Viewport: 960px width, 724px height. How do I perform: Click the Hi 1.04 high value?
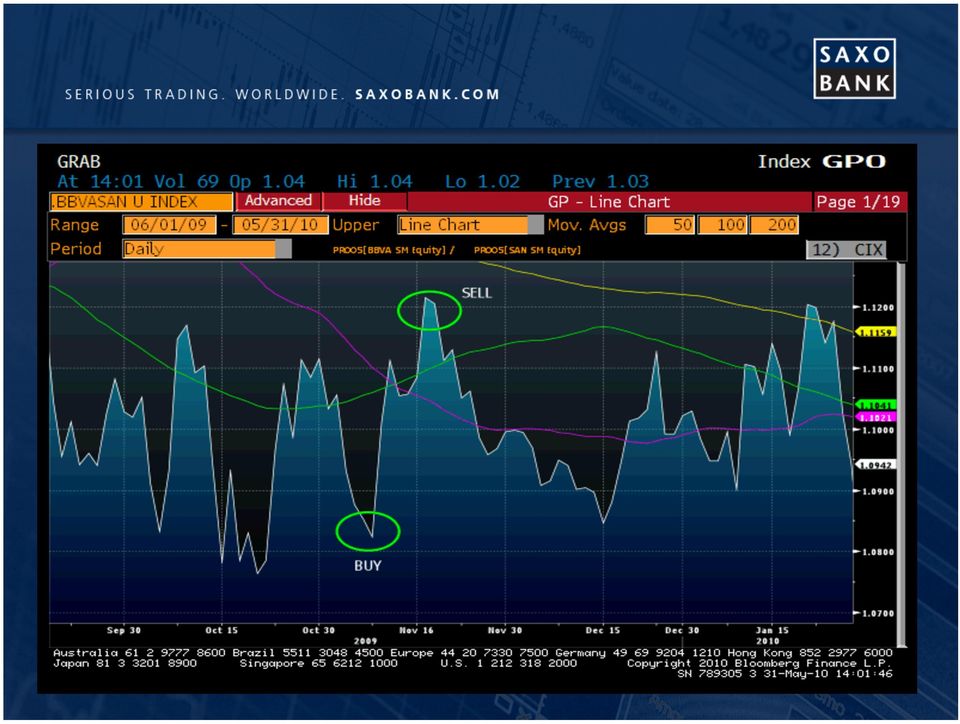(x=375, y=182)
